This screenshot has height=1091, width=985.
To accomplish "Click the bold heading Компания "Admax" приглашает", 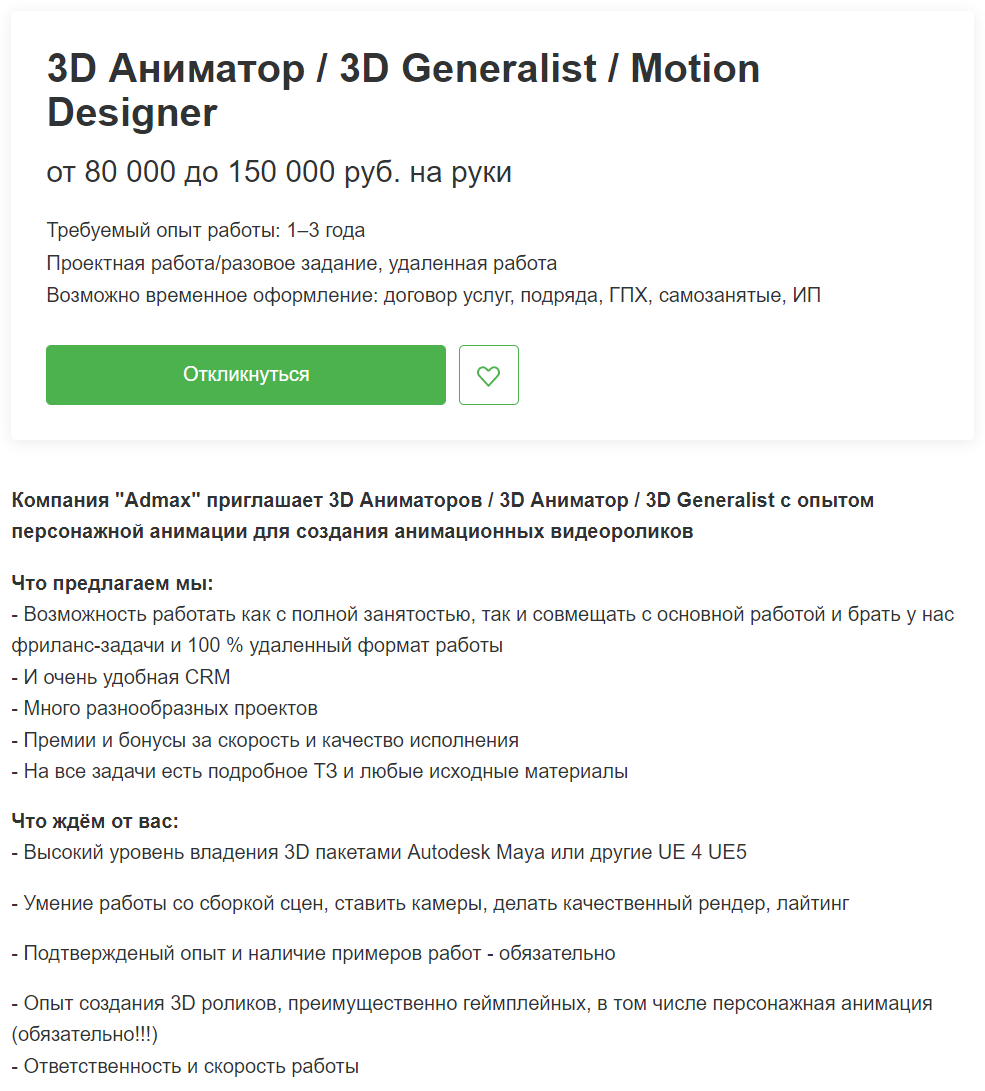I will (441, 500).
